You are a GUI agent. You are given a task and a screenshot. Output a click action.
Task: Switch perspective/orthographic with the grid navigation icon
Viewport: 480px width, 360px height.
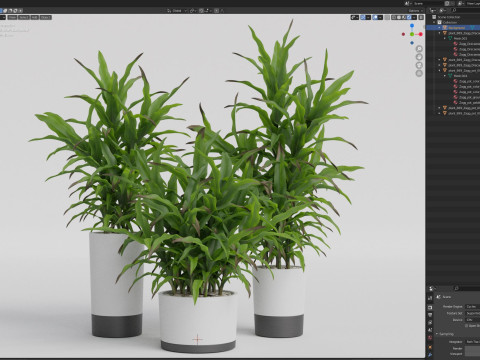click(419, 73)
